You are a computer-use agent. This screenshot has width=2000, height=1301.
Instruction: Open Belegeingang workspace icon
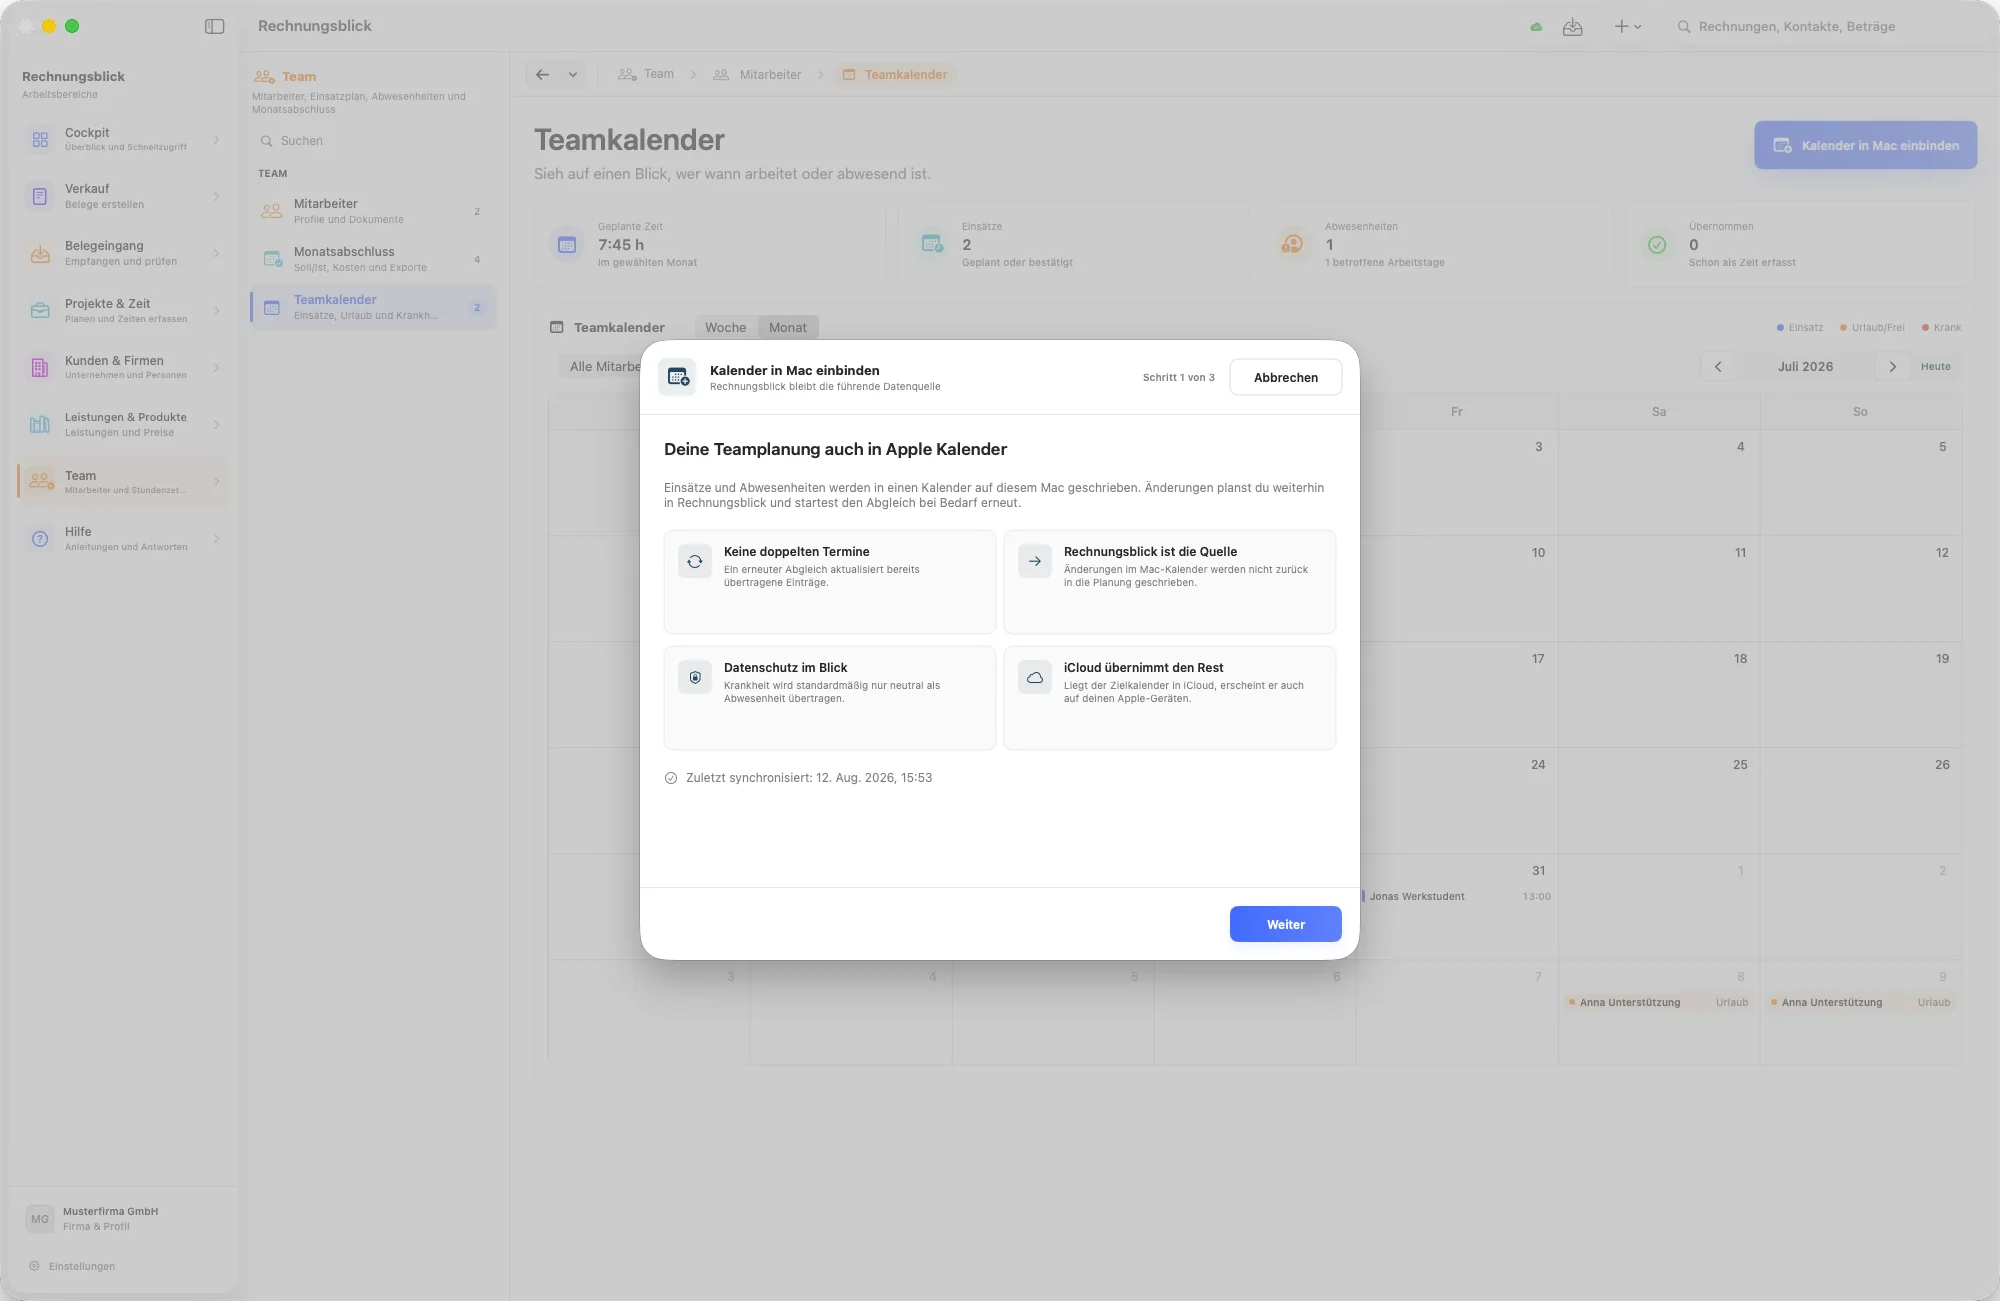tap(40, 254)
